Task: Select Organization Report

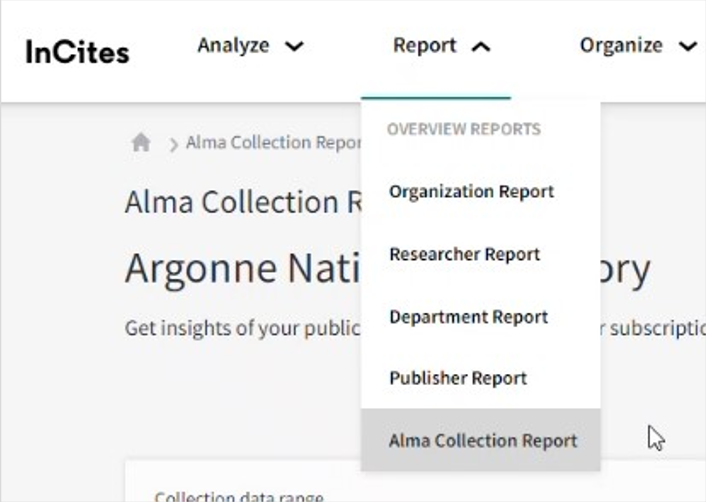Action: pyautogui.click(x=480, y=192)
